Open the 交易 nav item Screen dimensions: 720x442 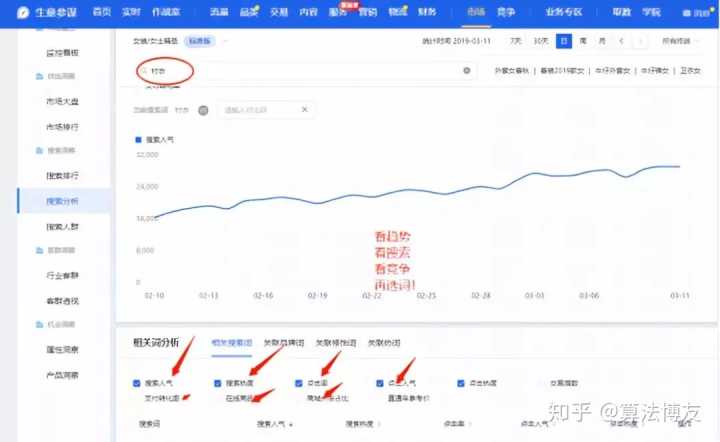[x=279, y=12]
